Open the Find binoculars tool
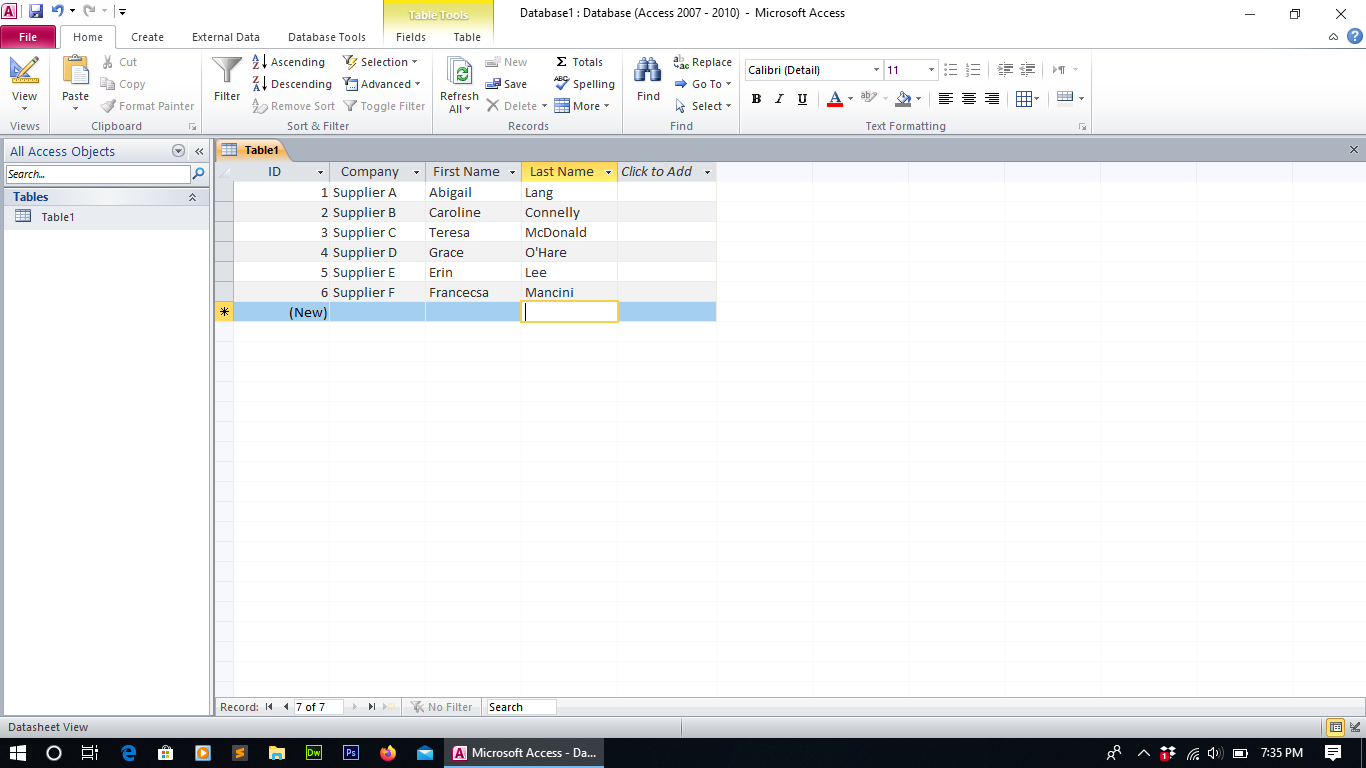Screen dimensions: 1366x768 648,70
